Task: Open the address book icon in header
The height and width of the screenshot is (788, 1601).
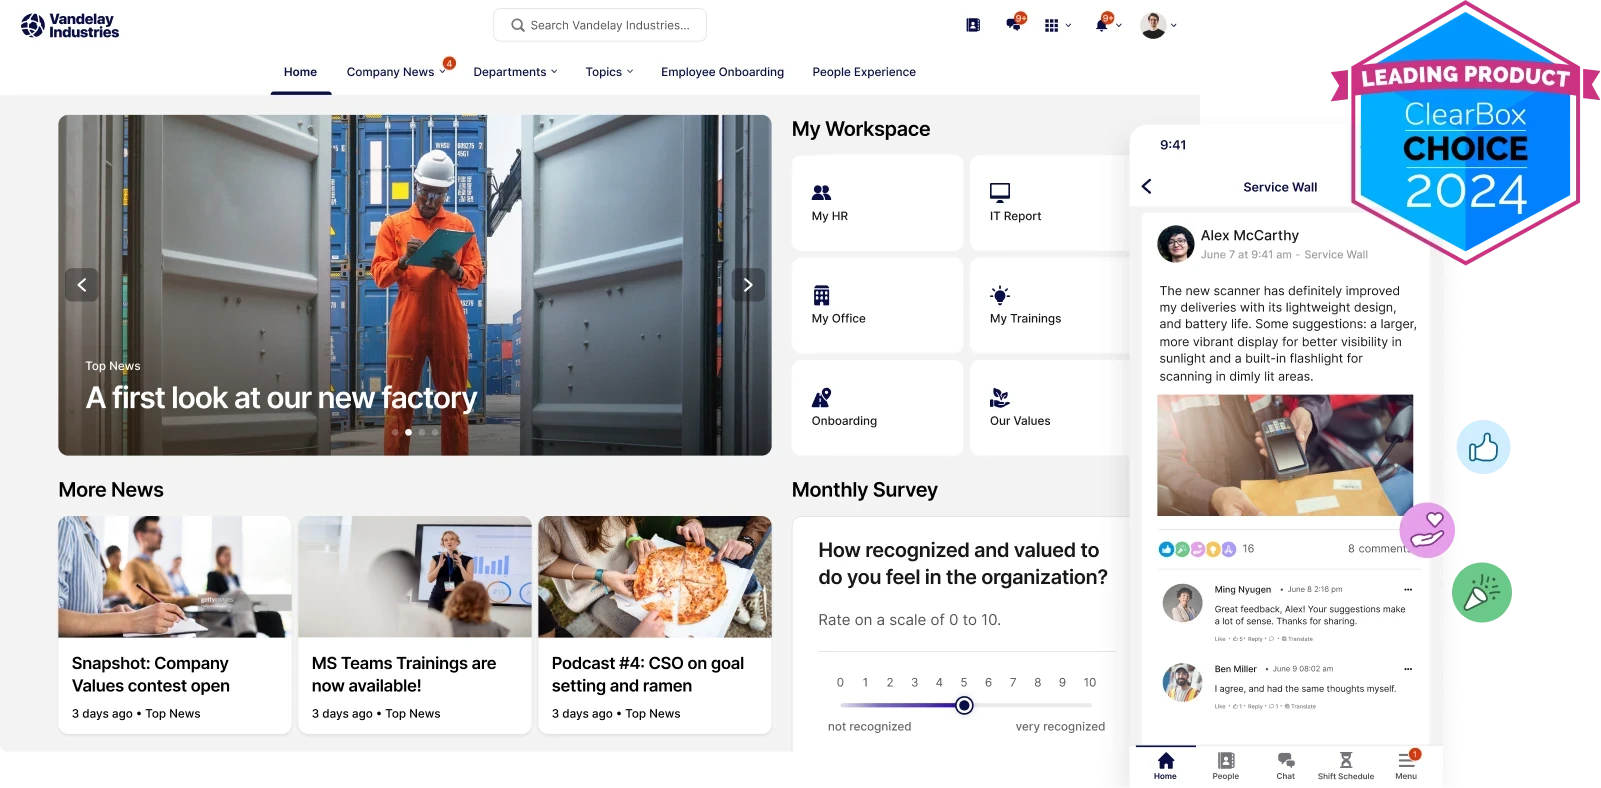Action: [x=973, y=25]
